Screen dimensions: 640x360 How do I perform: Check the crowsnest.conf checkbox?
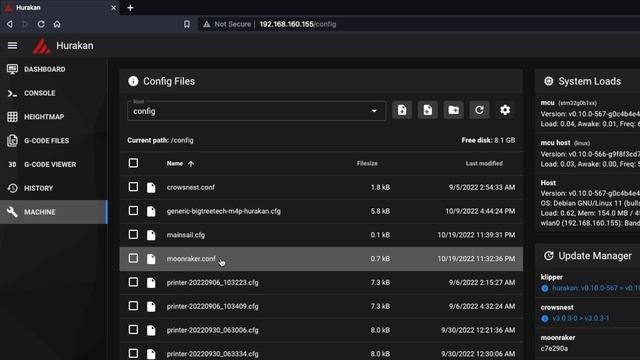tap(133, 187)
